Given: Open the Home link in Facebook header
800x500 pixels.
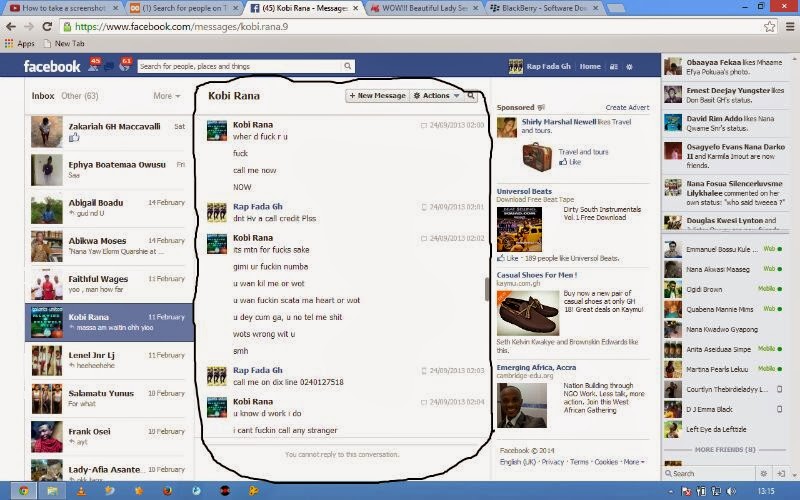Looking at the screenshot, I should click(x=590, y=66).
